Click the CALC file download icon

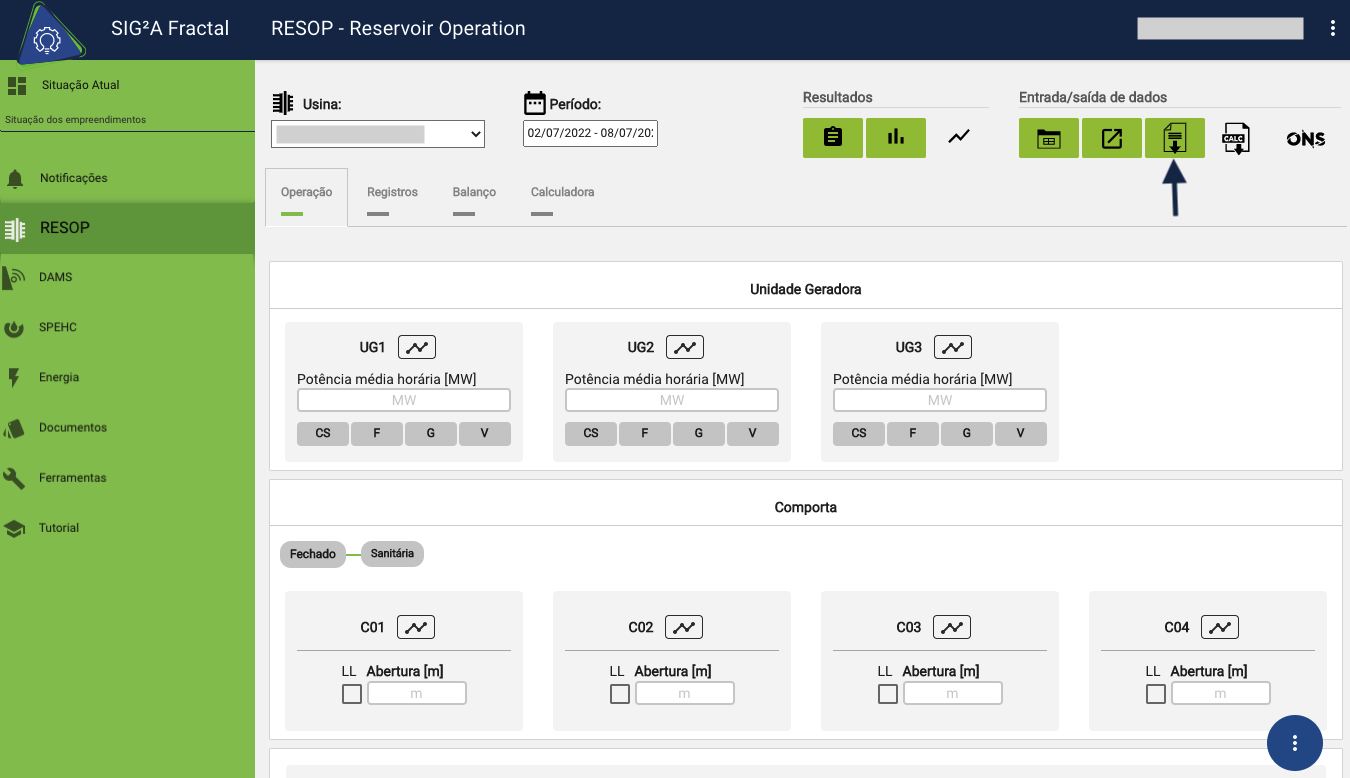(x=1237, y=138)
